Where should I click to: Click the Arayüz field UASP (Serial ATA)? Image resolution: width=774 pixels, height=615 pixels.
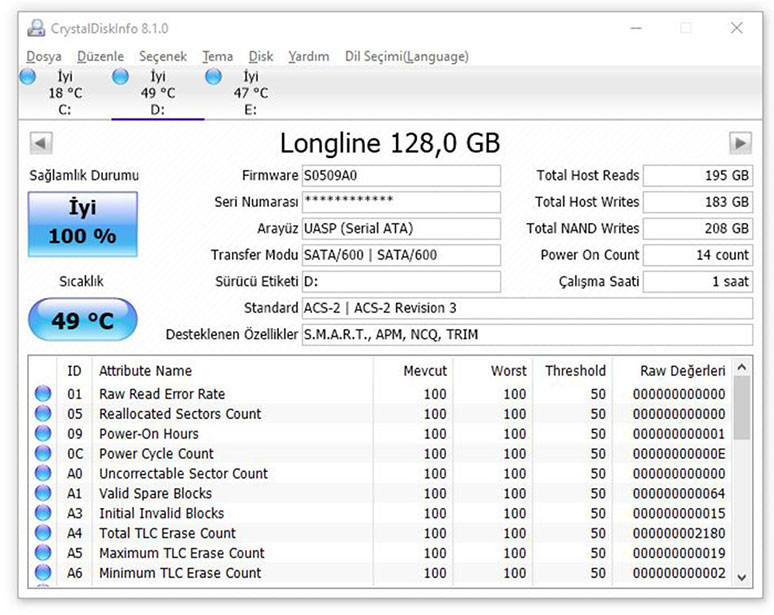pyautogui.click(x=401, y=229)
